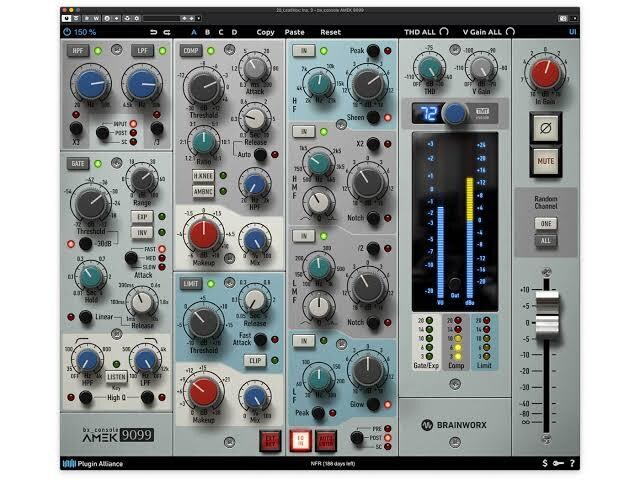
Task: Toggle the LF Glow switch
Action: point(373,404)
